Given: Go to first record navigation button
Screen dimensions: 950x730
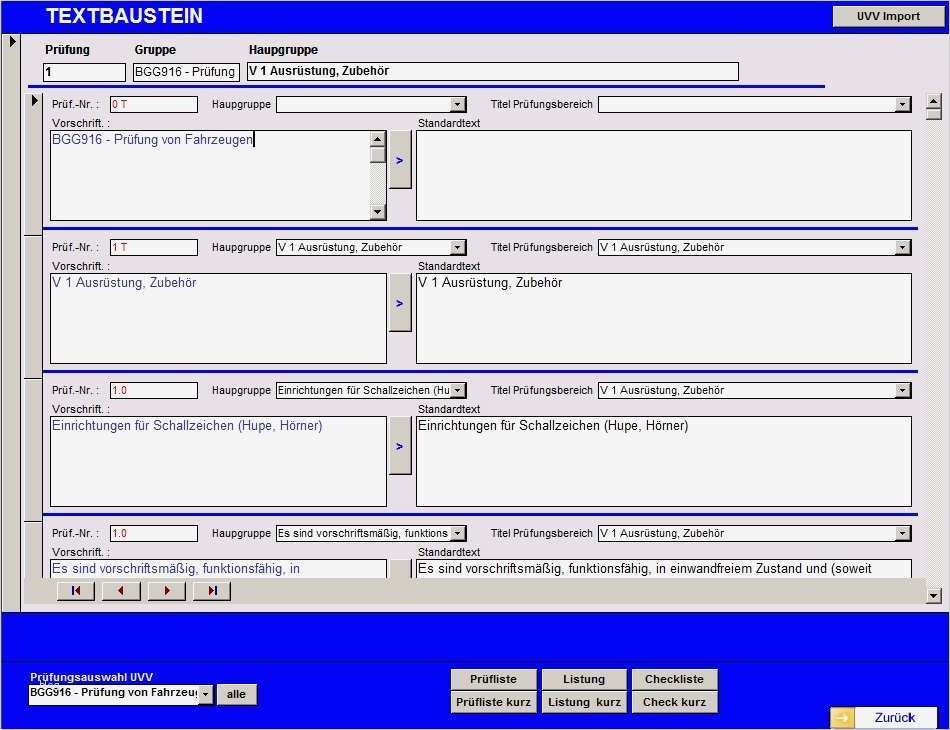Looking at the screenshot, I should tap(76, 591).
